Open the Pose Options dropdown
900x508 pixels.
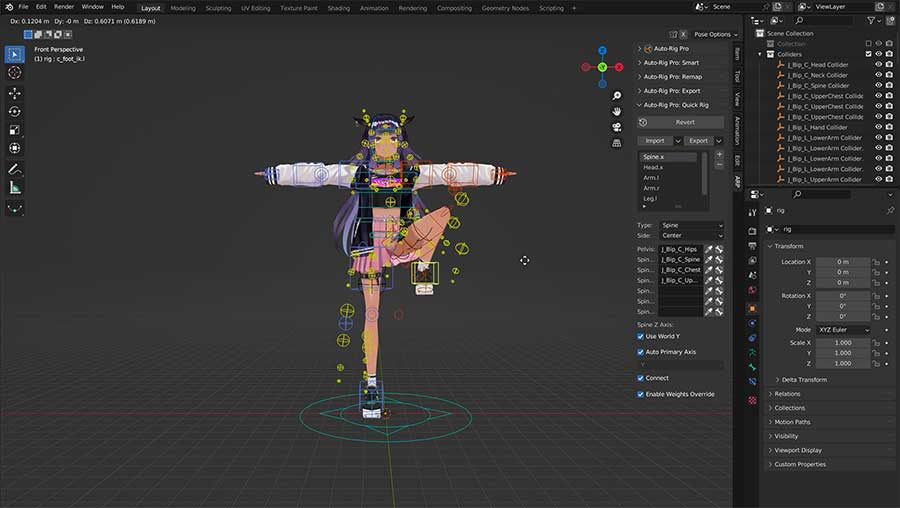[716, 34]
